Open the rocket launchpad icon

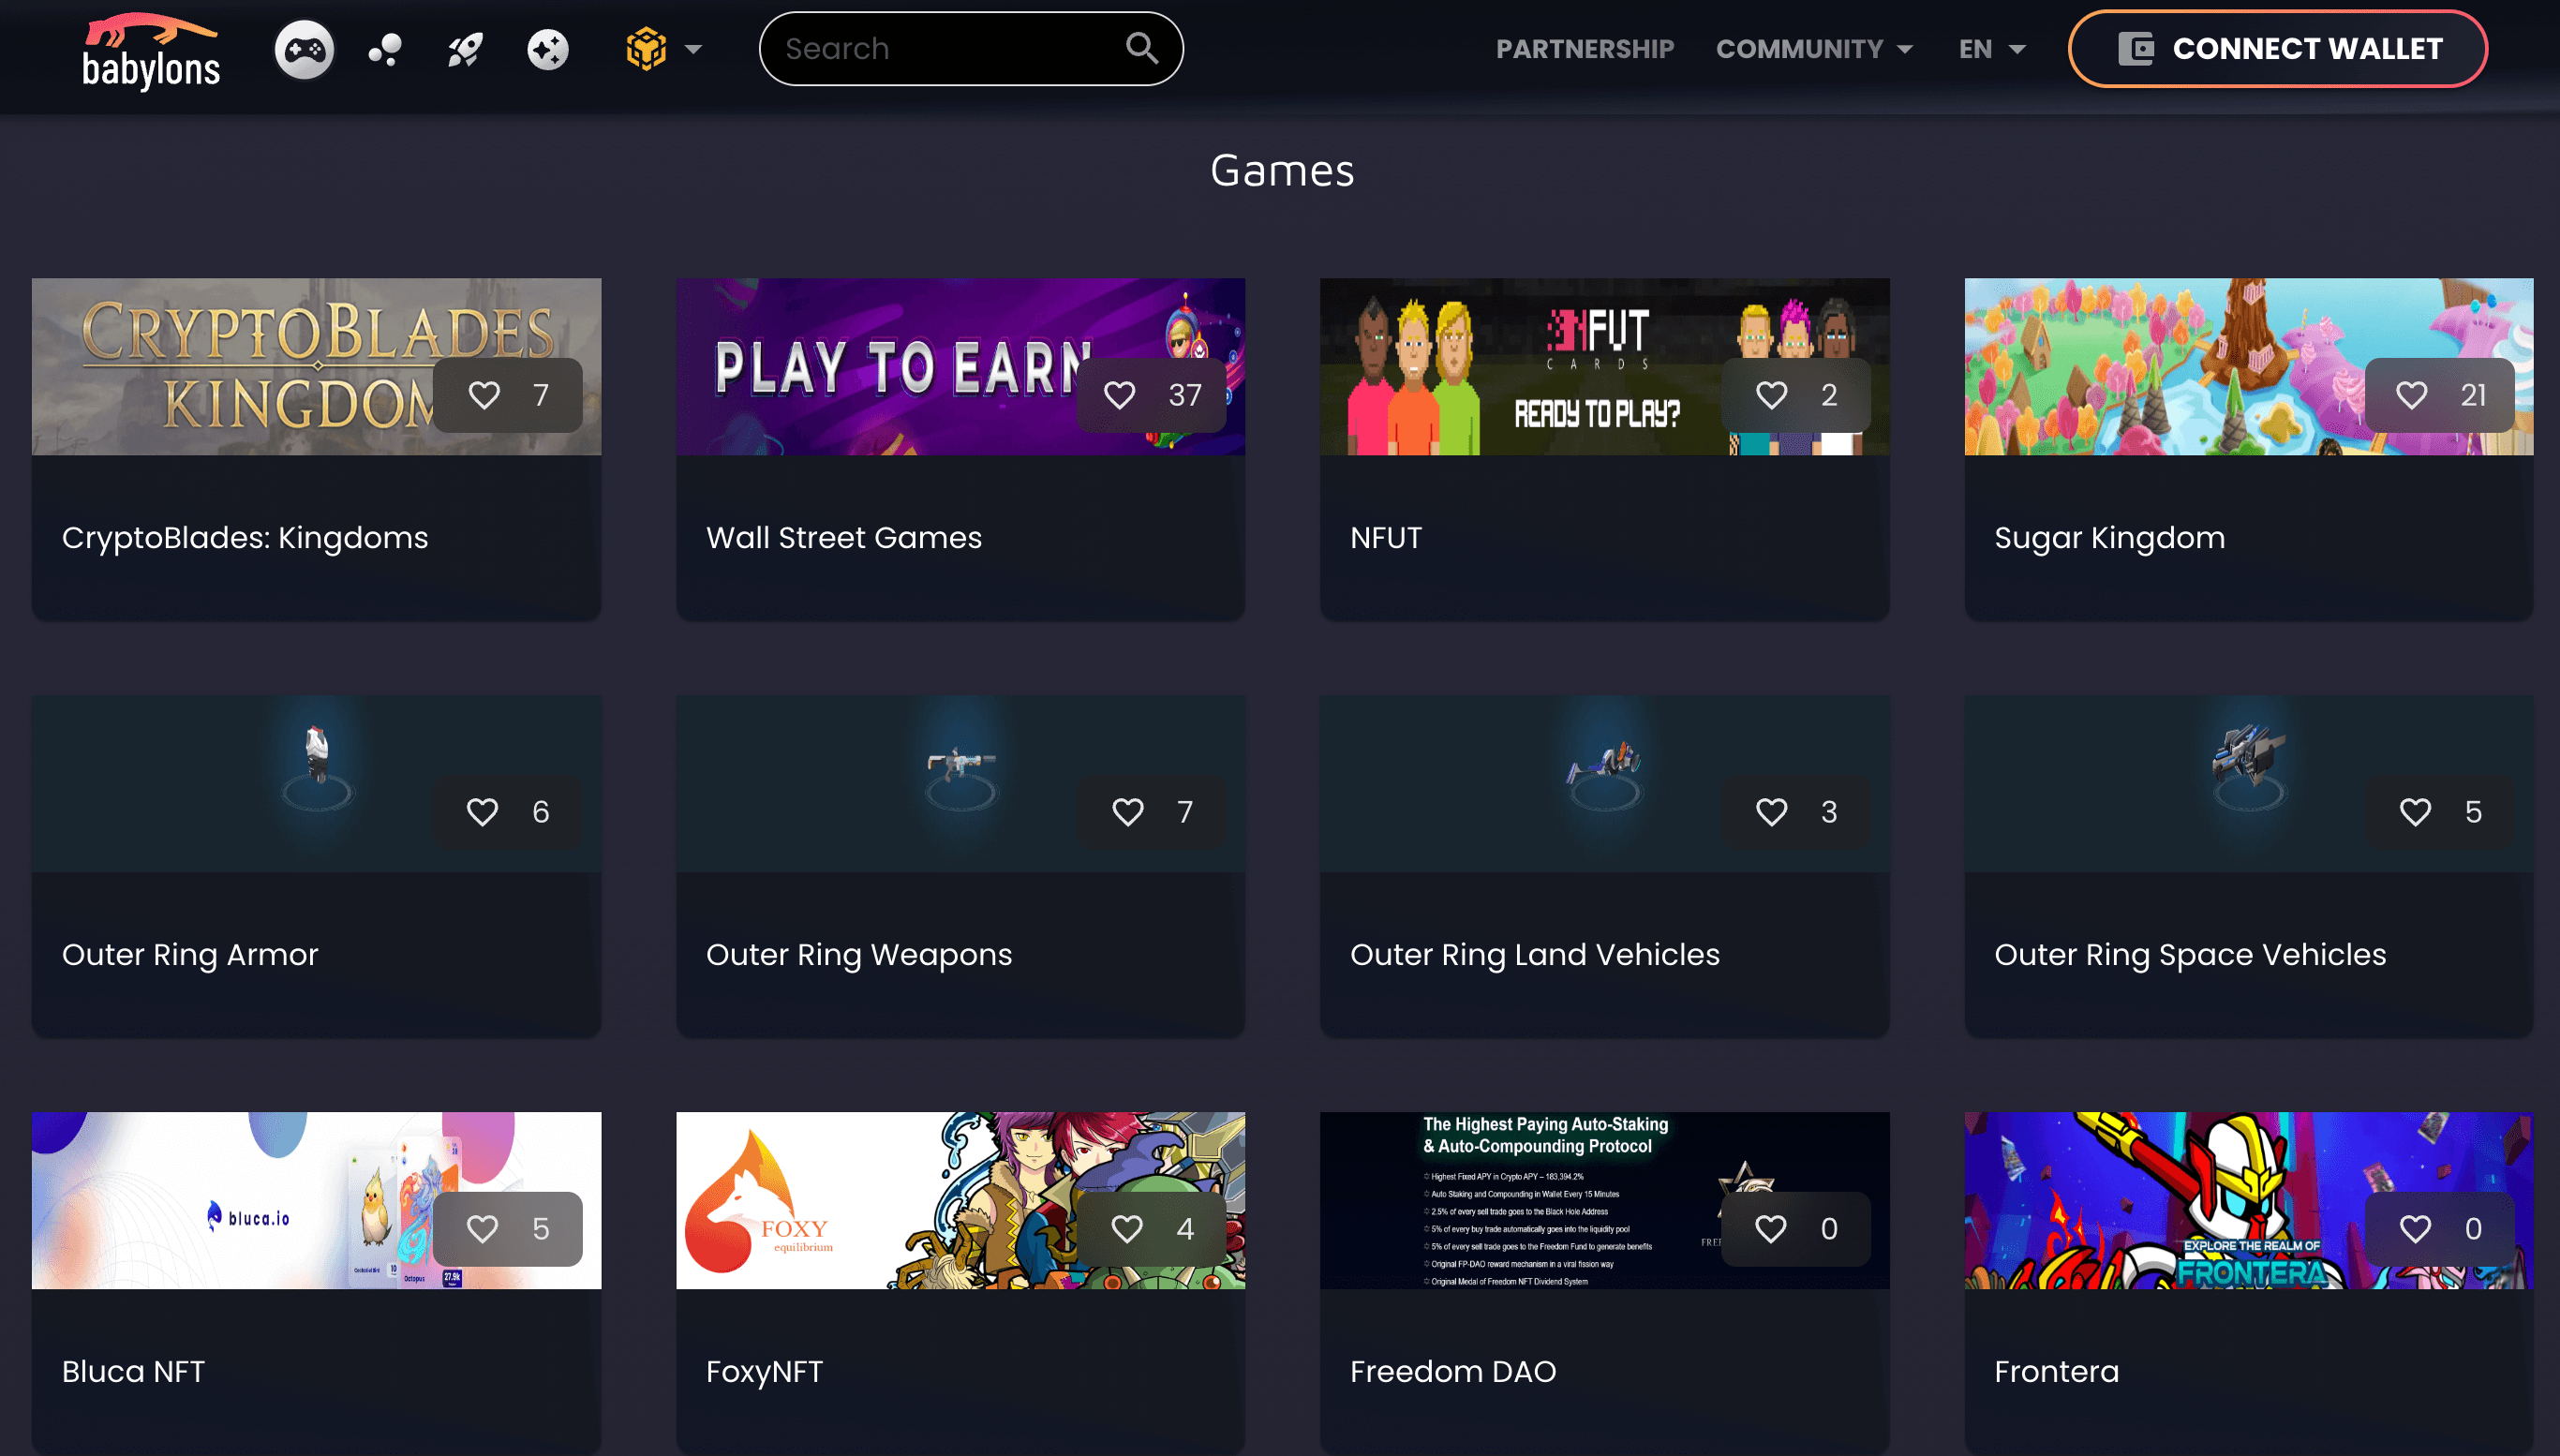tap(465, 49)
